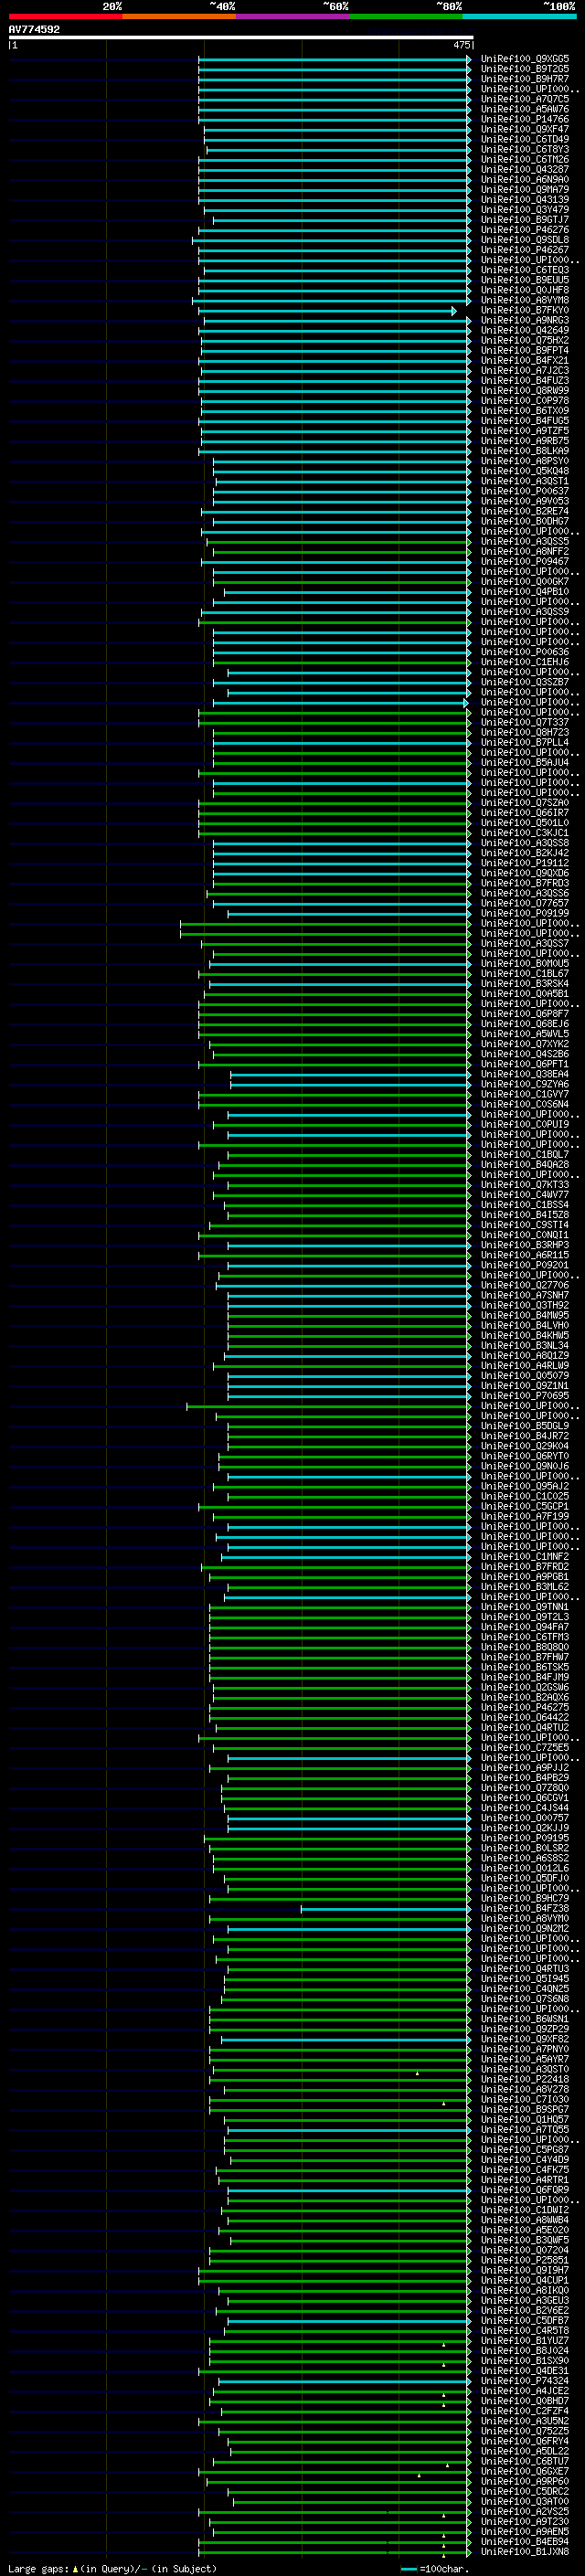Image resolution: width=585 pixels, height=2576 pixels.
Task: Select the UniRef100_Q9XF47 label
Action: click(x=525, y=129)
